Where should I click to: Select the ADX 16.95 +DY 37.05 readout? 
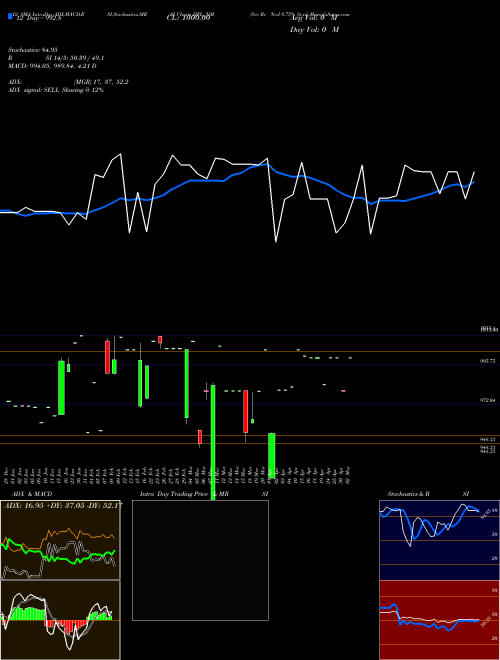coord(63,505)
